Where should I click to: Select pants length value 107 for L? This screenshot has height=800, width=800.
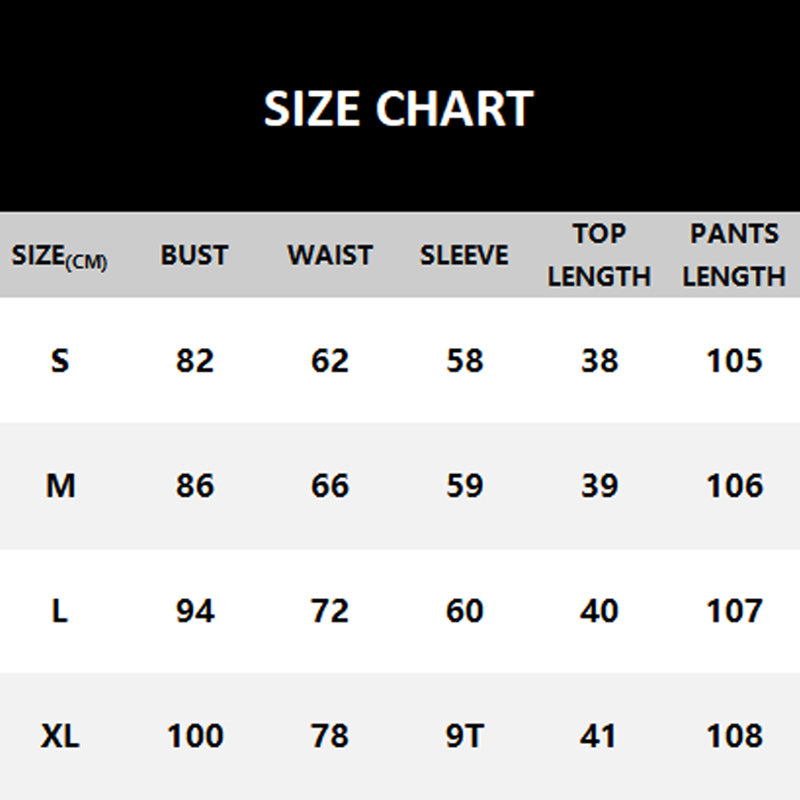pyautogui.click(x=734, y=611)
